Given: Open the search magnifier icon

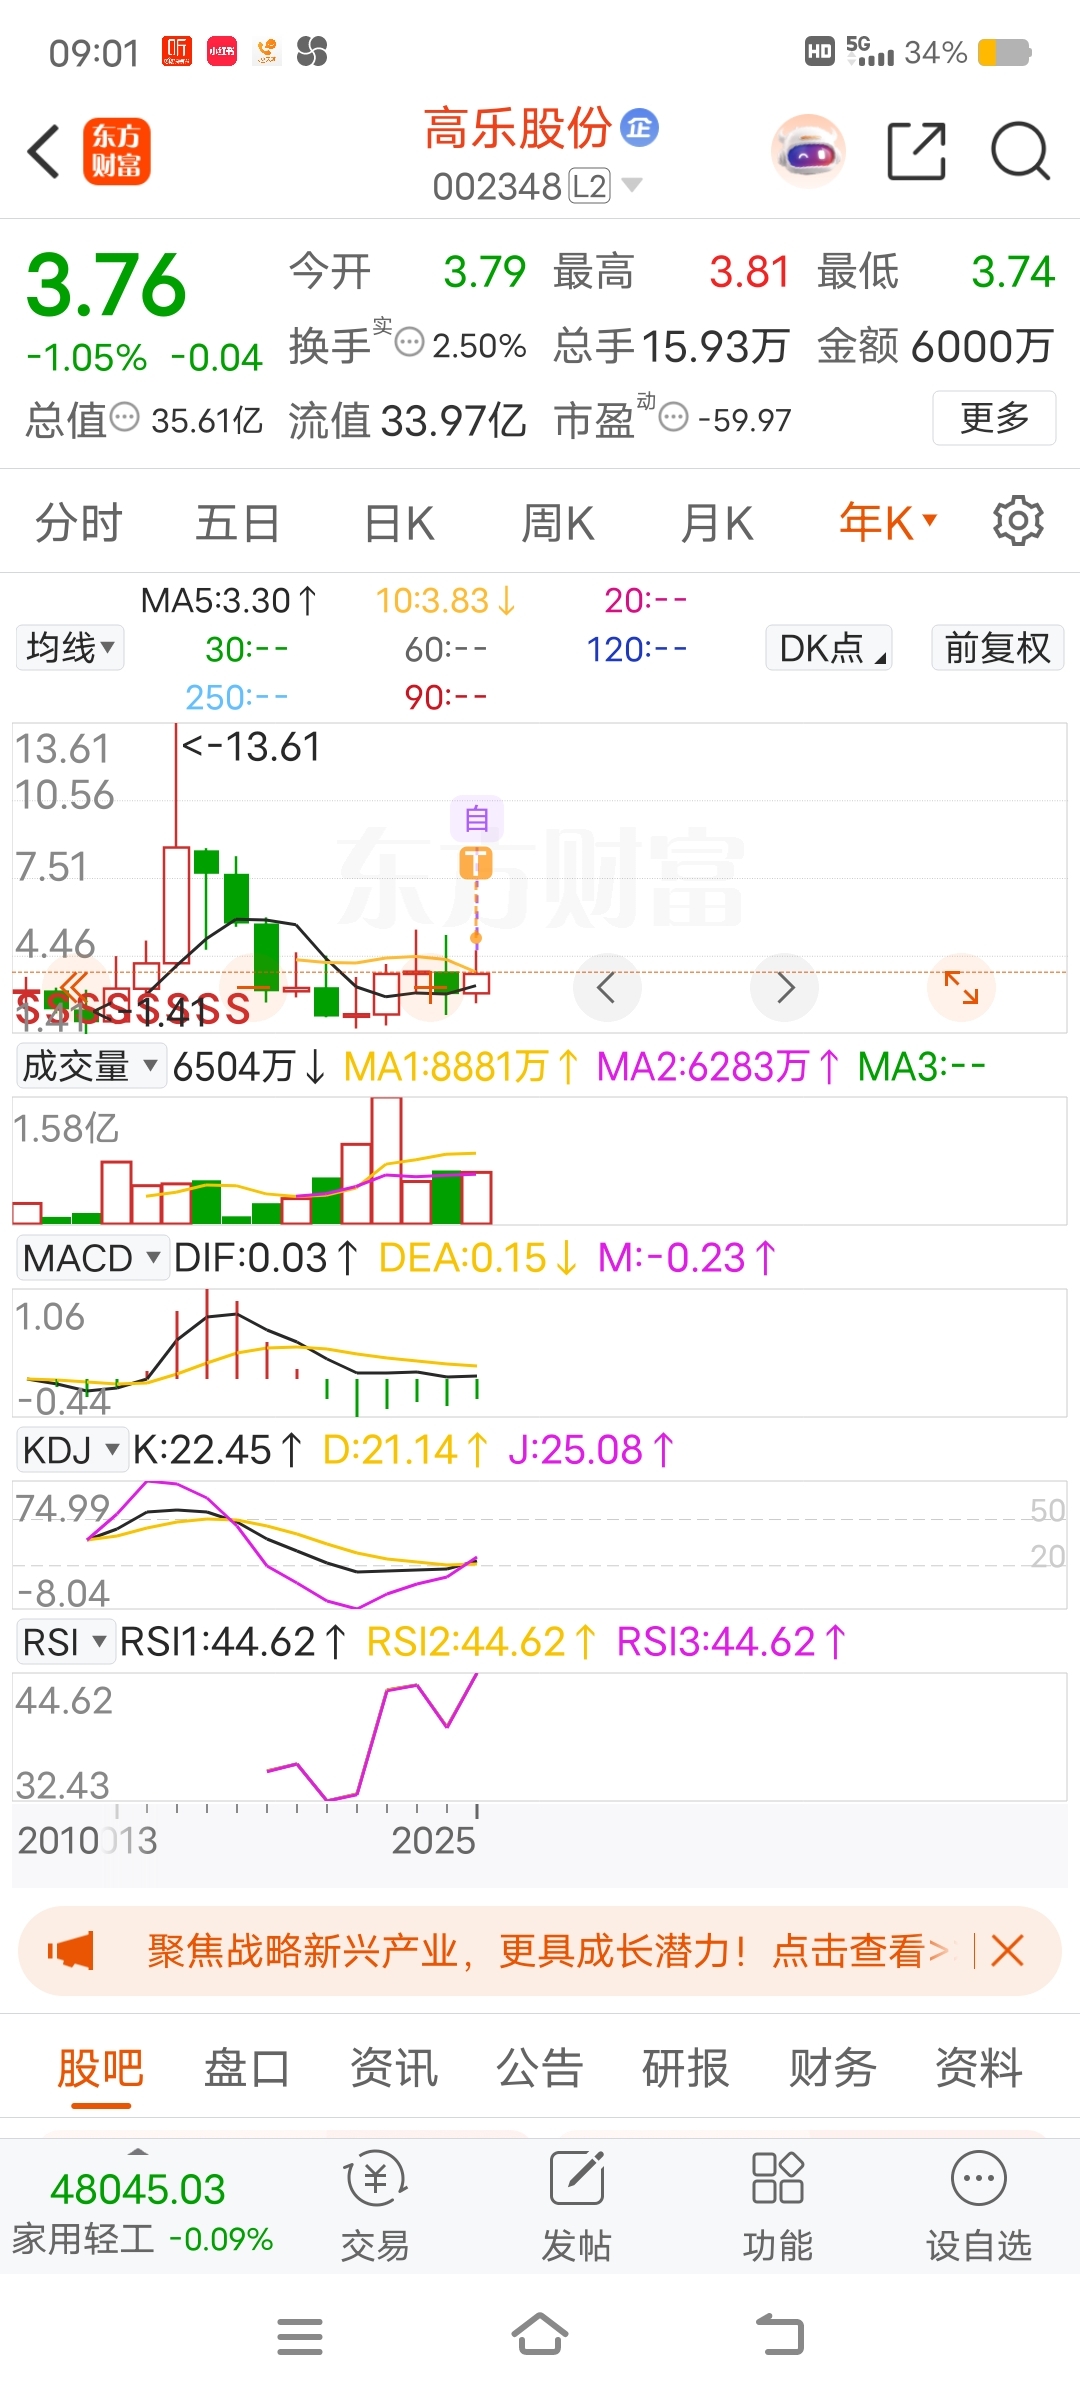Looking at the screenshot, I should pyautogui.click(x=1020, y=152).
